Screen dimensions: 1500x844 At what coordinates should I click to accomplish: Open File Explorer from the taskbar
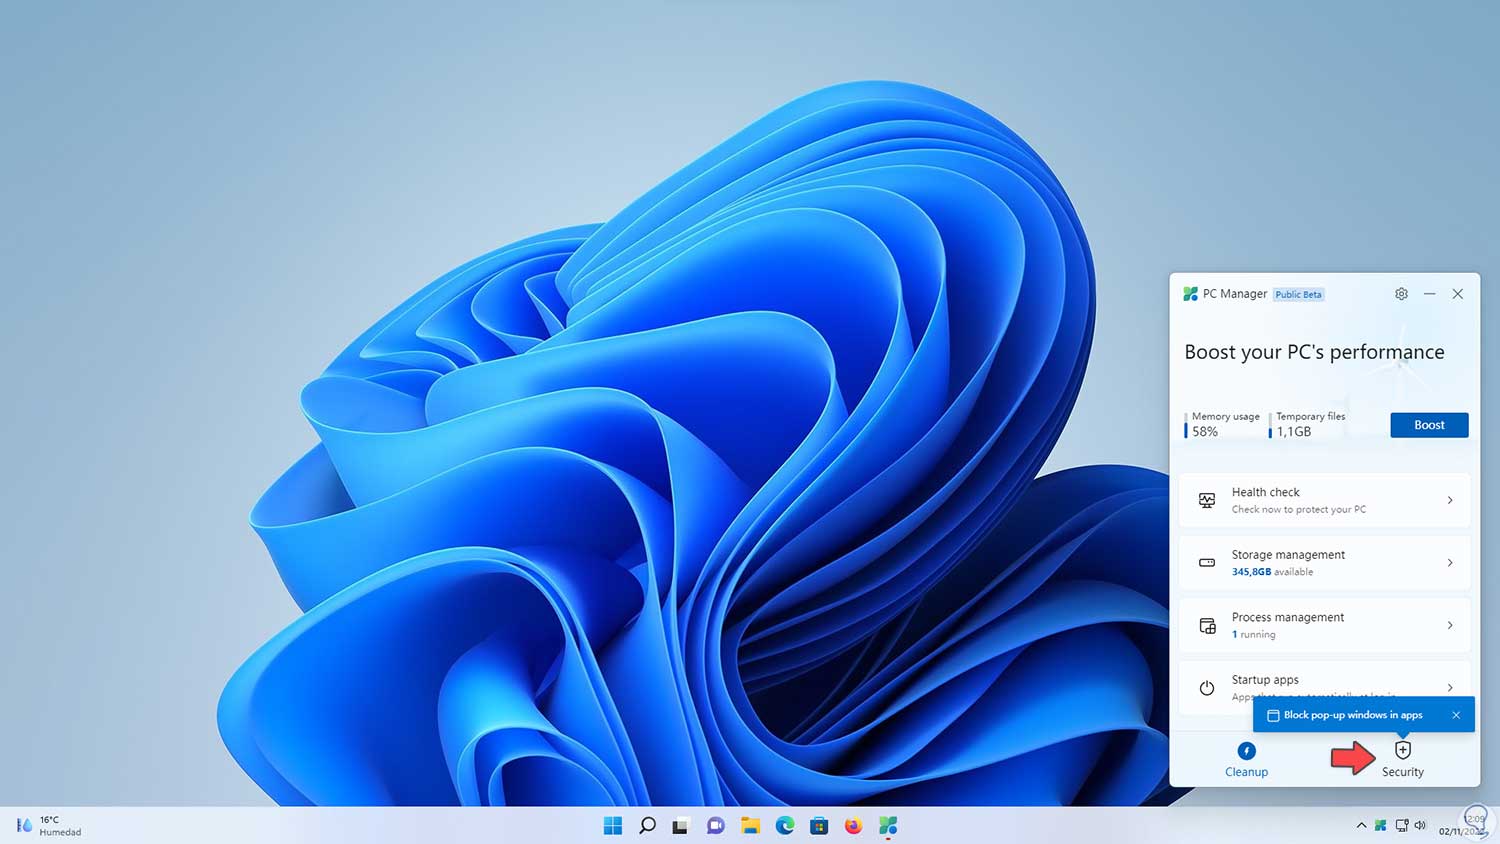coord(750,826)
